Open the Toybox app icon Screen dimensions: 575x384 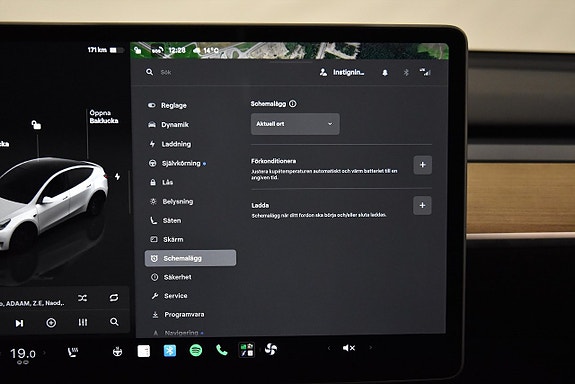pyautogui.click(x=246, y=350)
